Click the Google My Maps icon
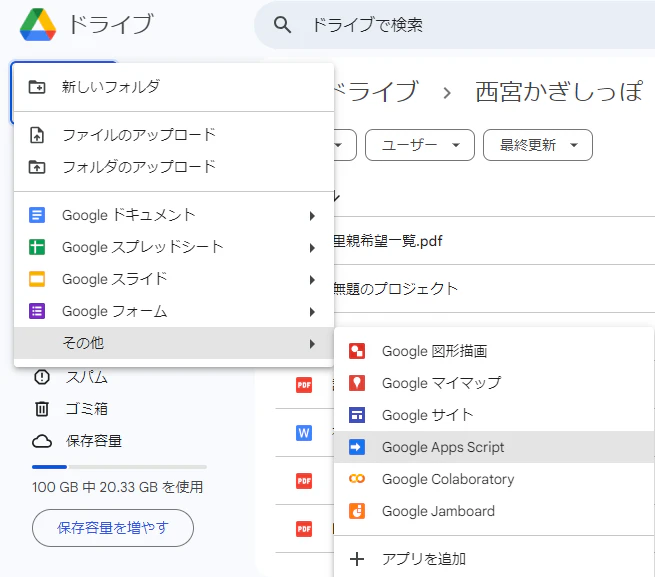This screenshot has width=655, height=577. point(357,383)
